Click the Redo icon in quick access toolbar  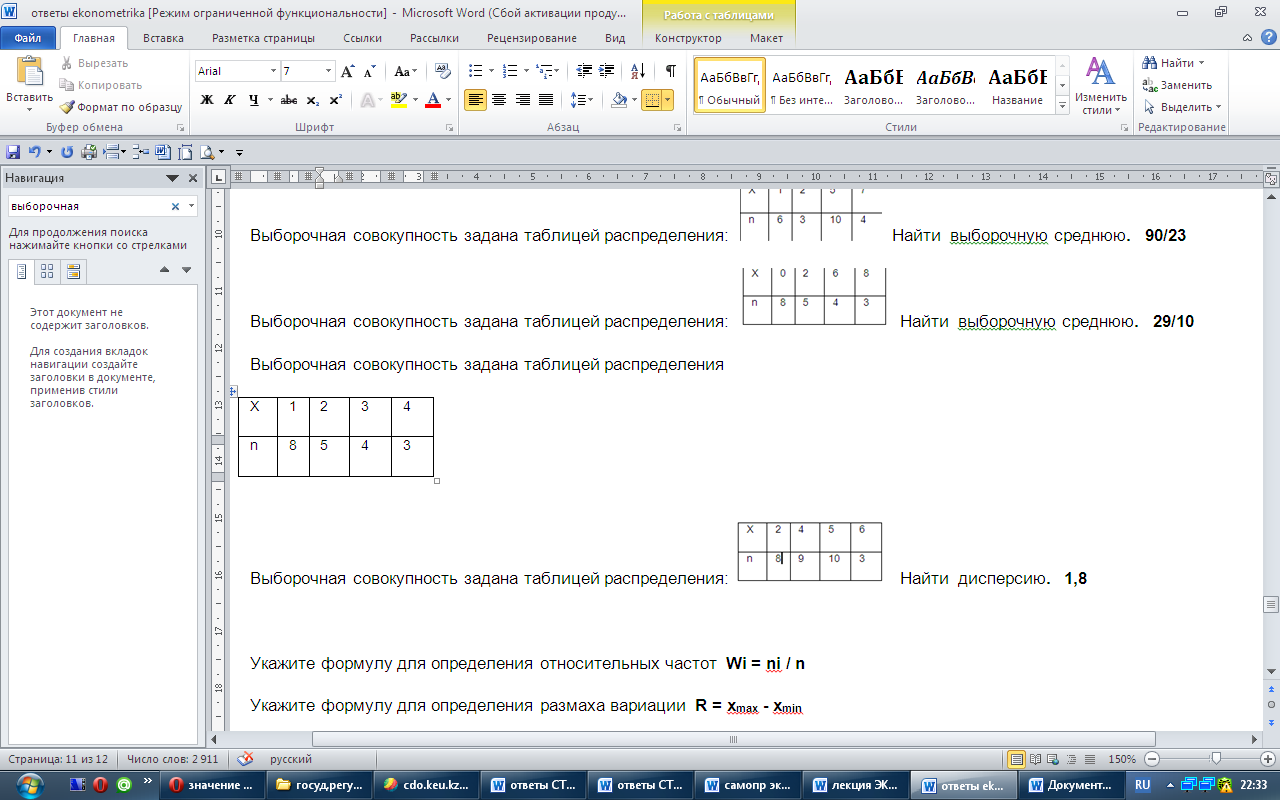[67, 152]
